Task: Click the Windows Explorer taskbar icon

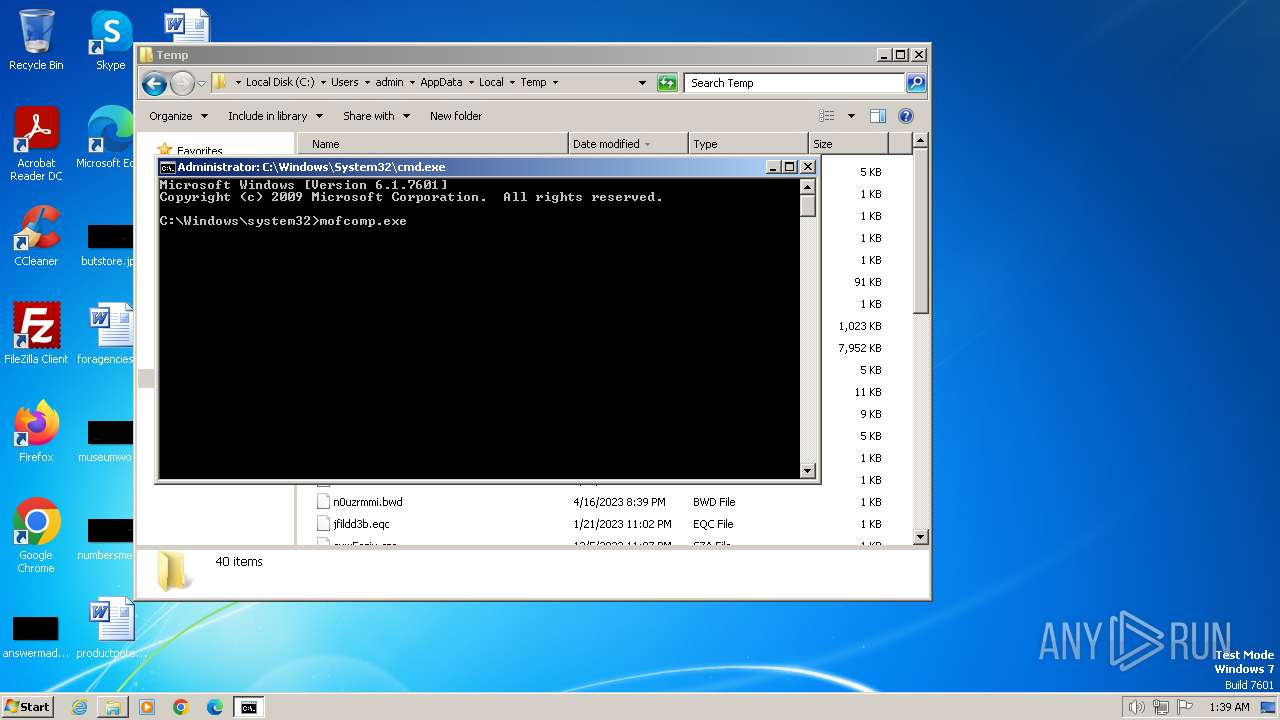Action: pyautogui.click(x=113, y=707)
